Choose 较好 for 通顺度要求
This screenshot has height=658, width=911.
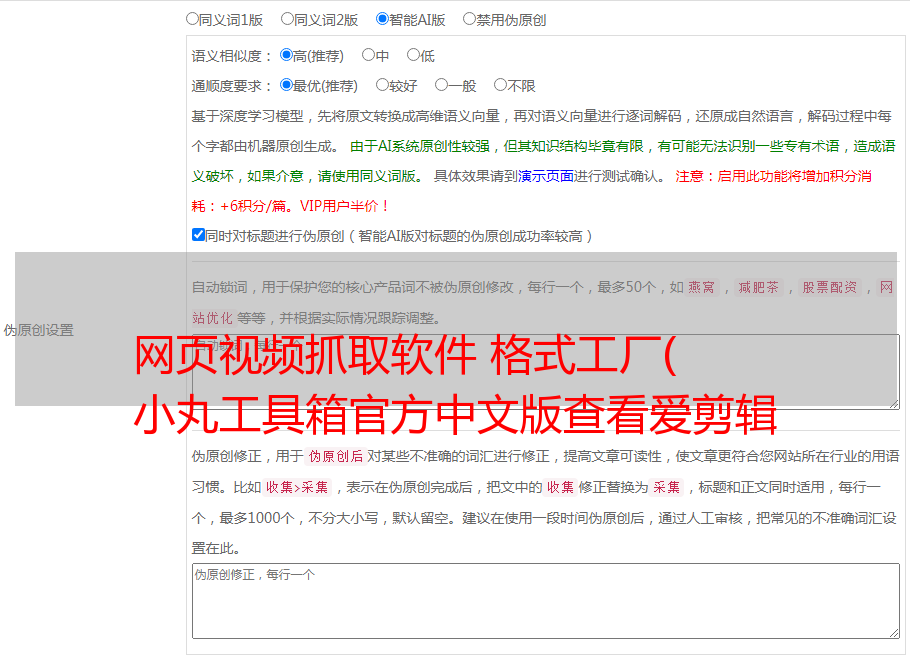382,85
